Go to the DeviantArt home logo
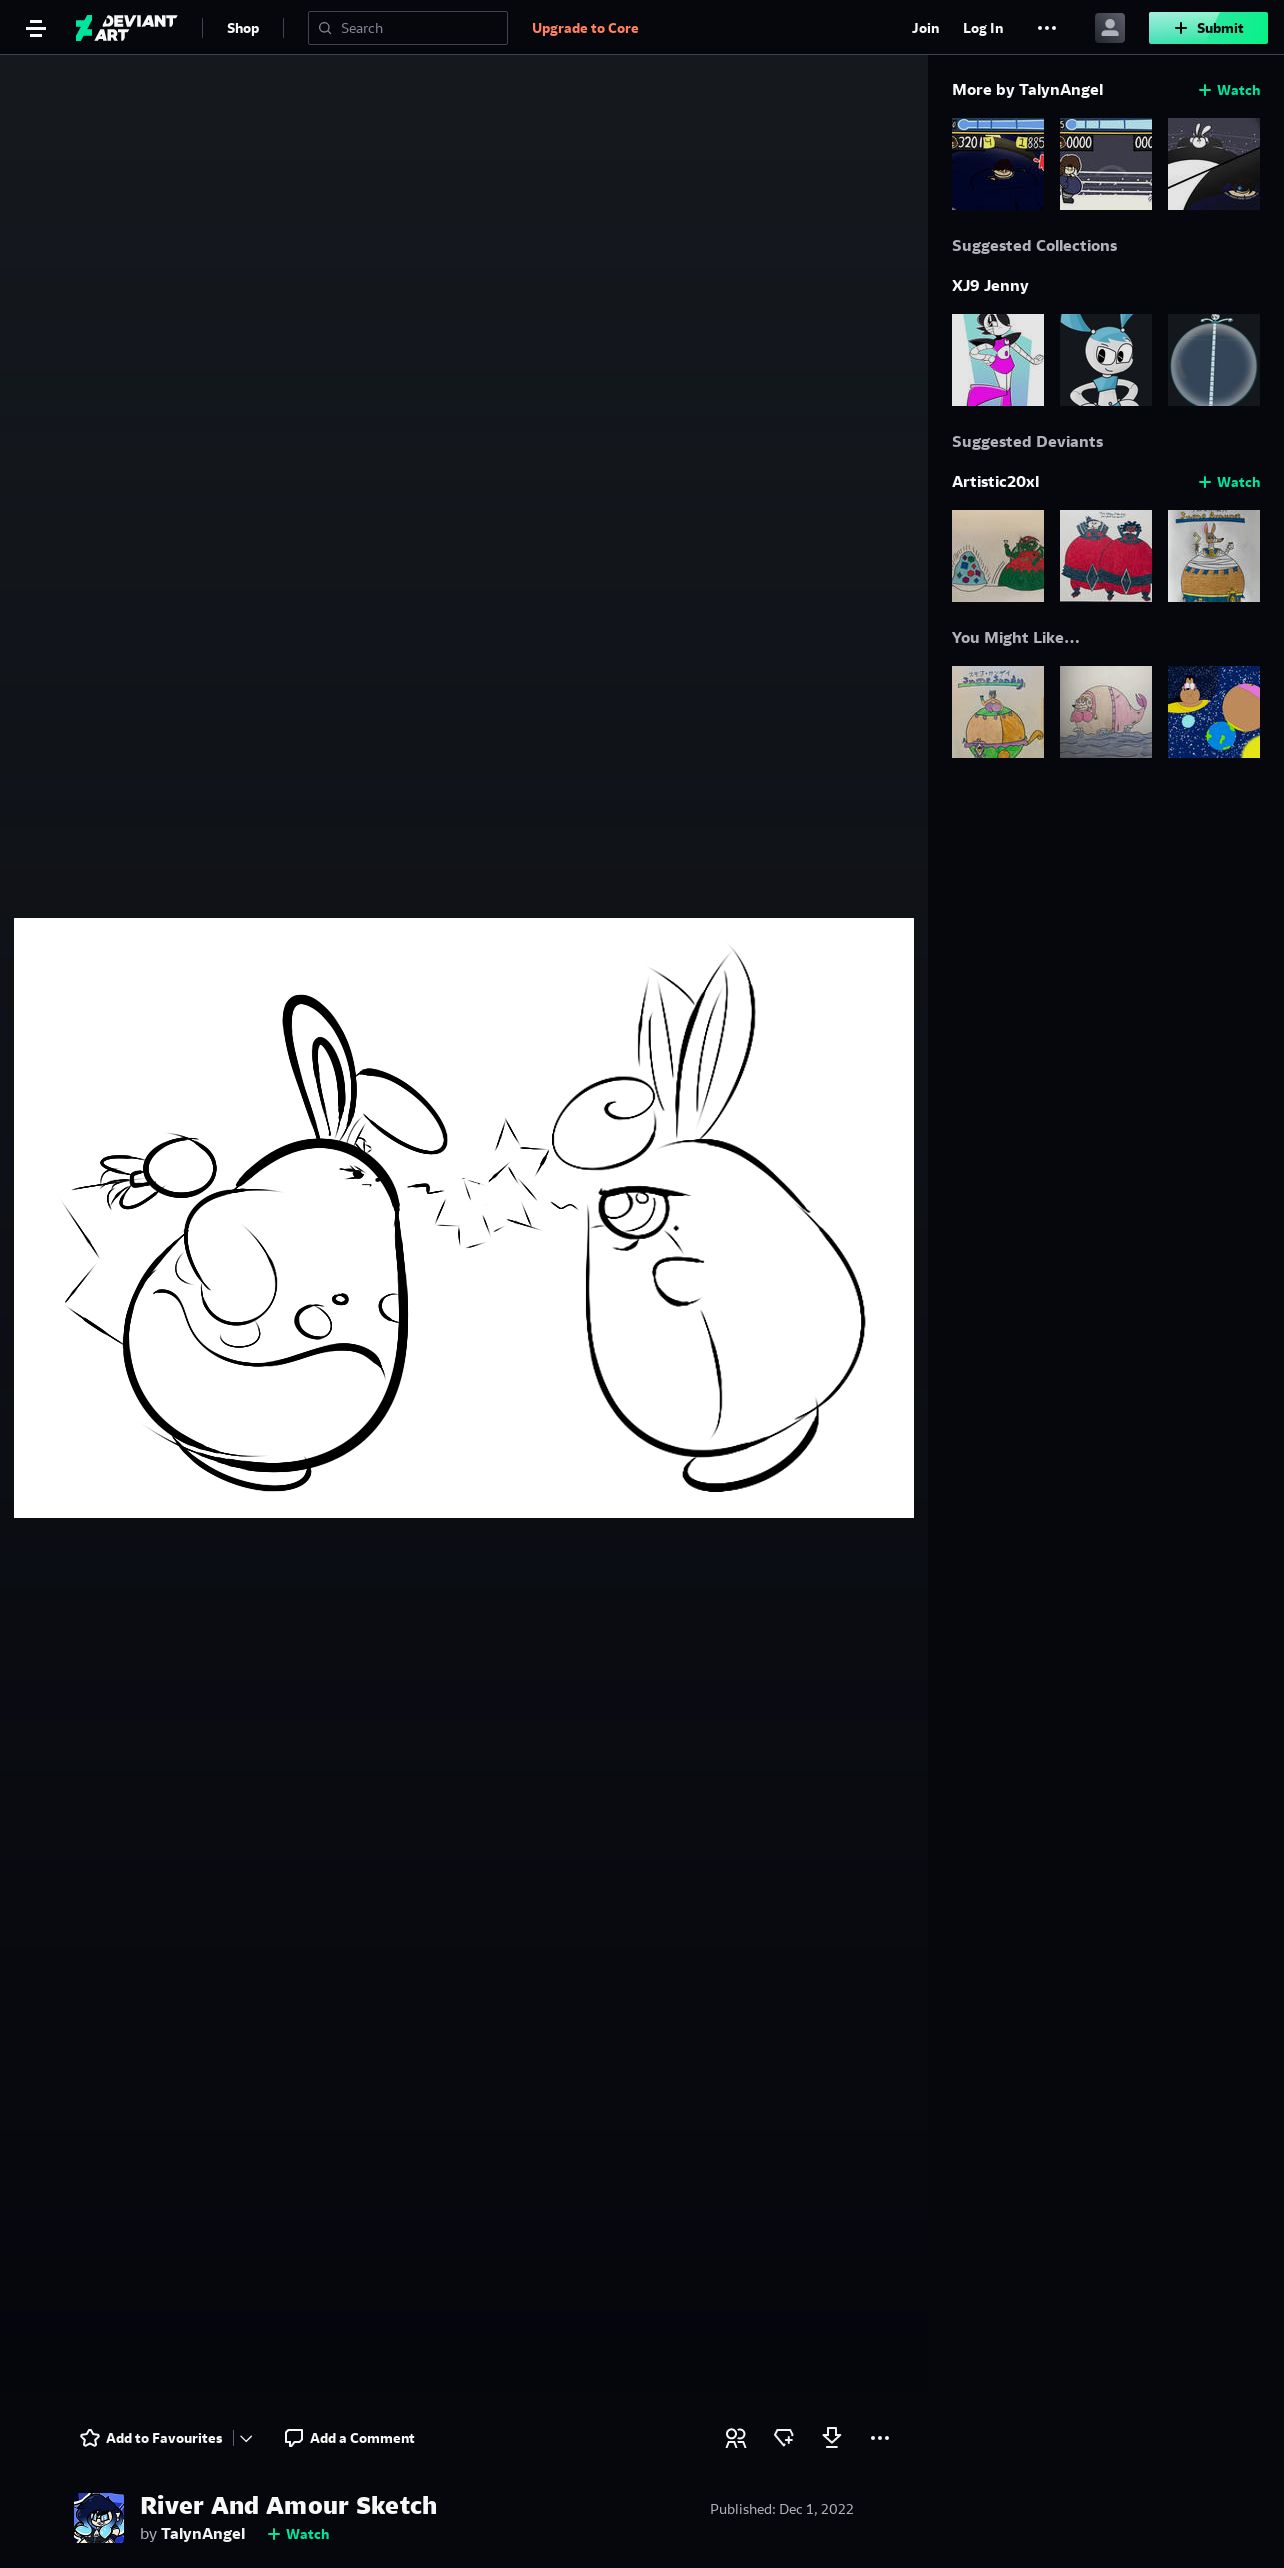The width and height of the screenshot is (1284, 2568). point(126,28)
